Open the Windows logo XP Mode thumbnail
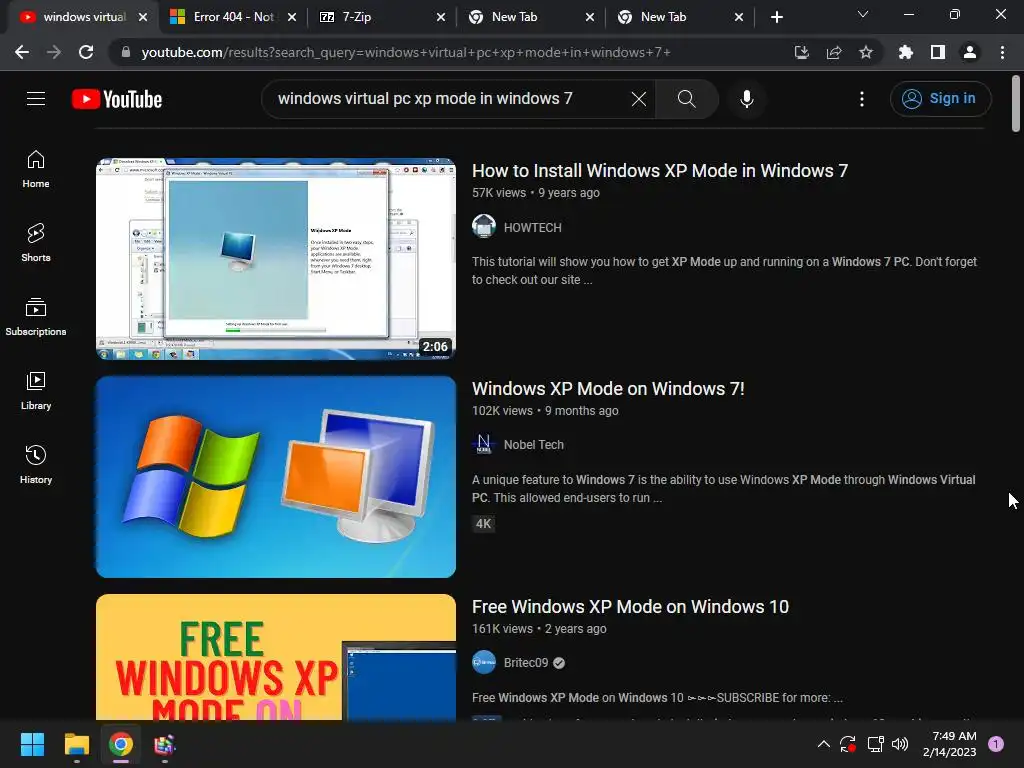Viewport: 1024px width, 768px height. [x=276, y=477]
